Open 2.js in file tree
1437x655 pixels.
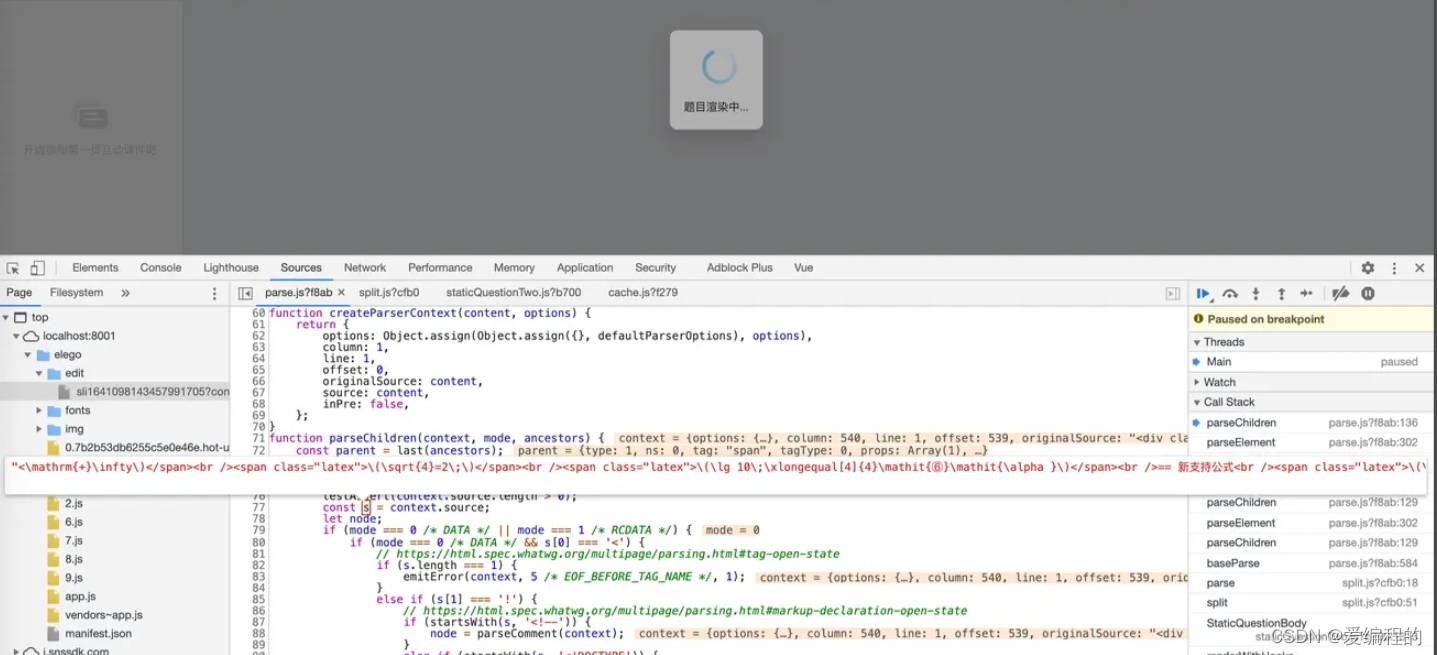74,503
